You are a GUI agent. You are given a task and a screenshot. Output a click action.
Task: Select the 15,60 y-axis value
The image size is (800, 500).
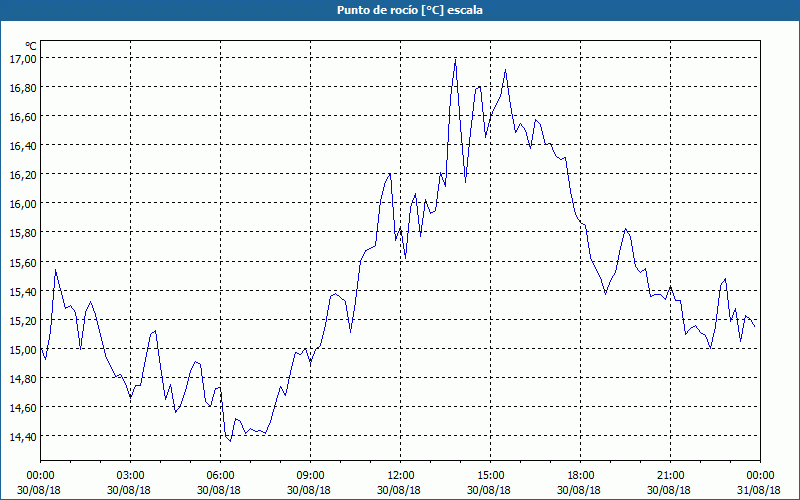pyautogui.click(x=23, y=262)
